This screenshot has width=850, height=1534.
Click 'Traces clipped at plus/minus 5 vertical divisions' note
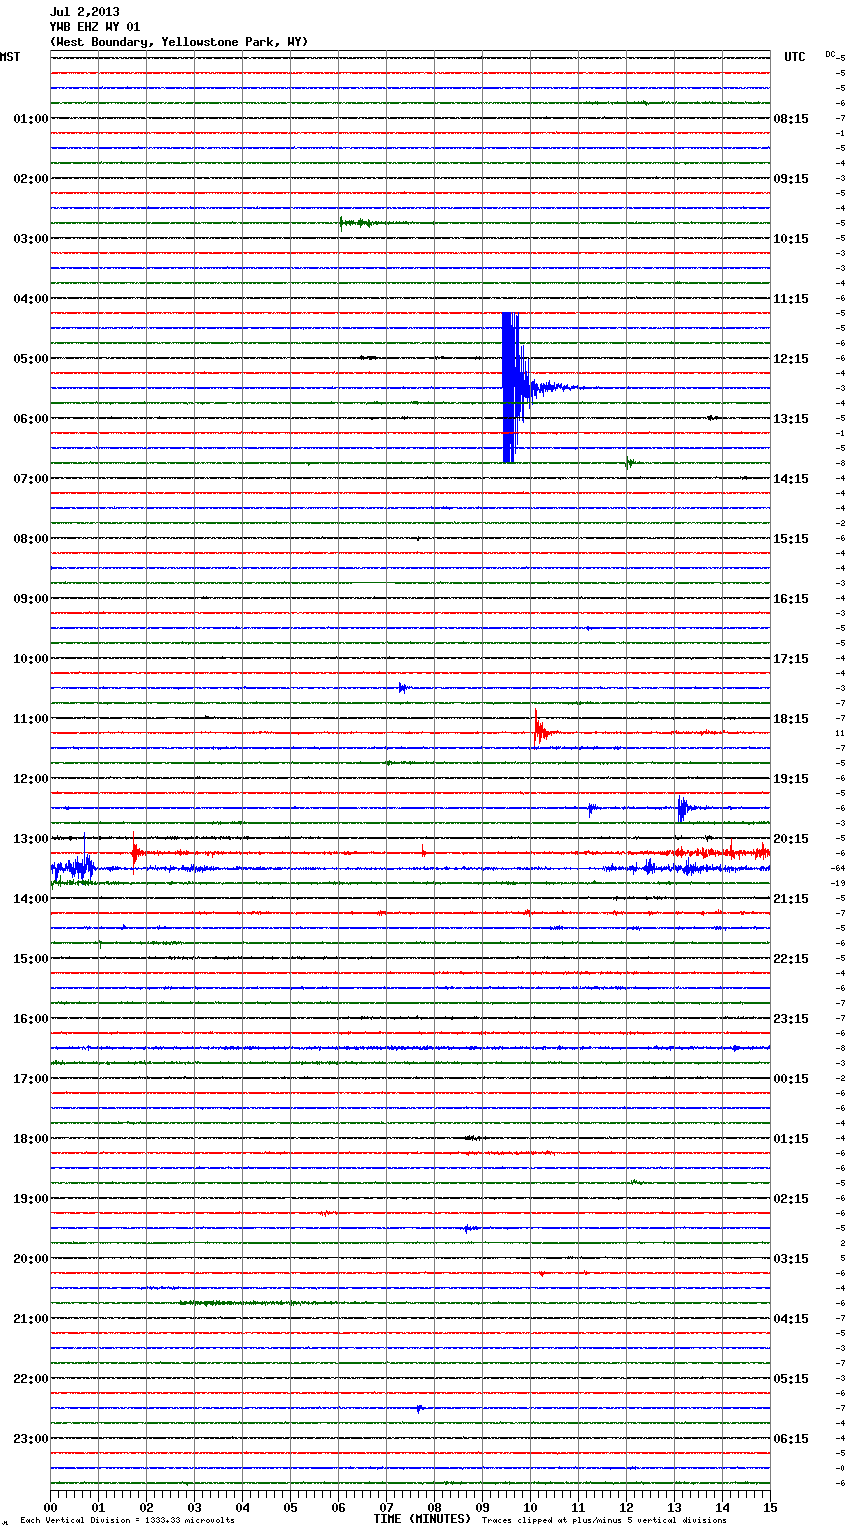(604, 1520)
